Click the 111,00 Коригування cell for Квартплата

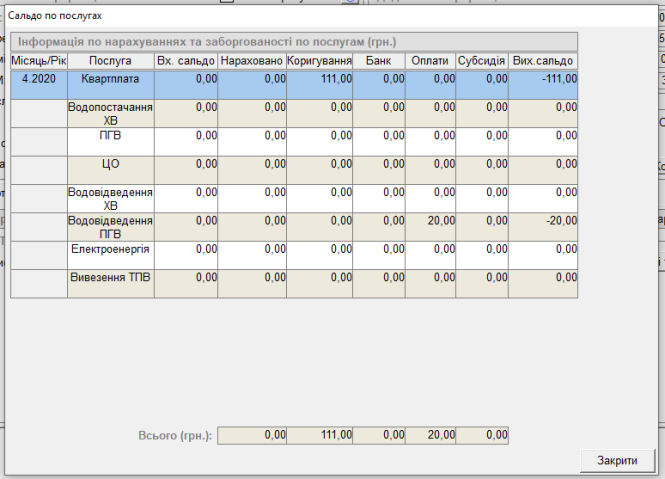320,79
